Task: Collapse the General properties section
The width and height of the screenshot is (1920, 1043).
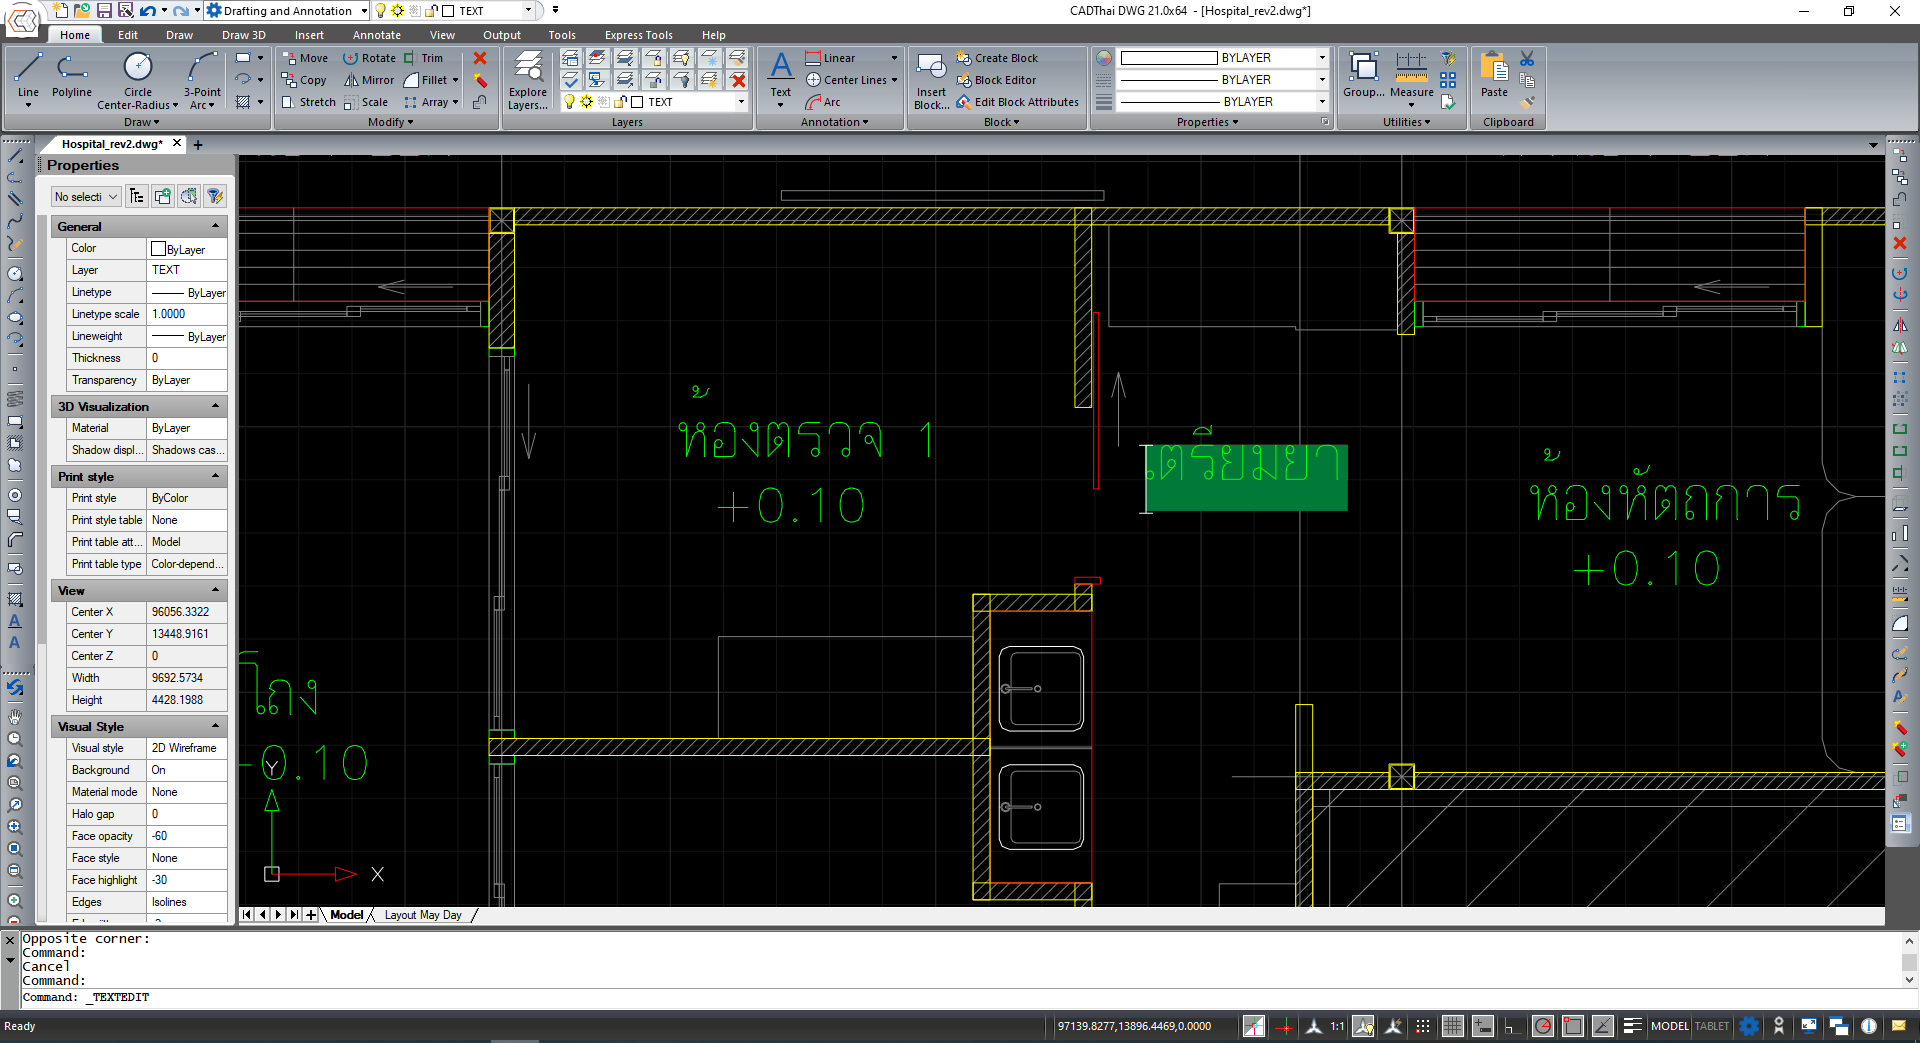Action: click(x=215, y=226)
